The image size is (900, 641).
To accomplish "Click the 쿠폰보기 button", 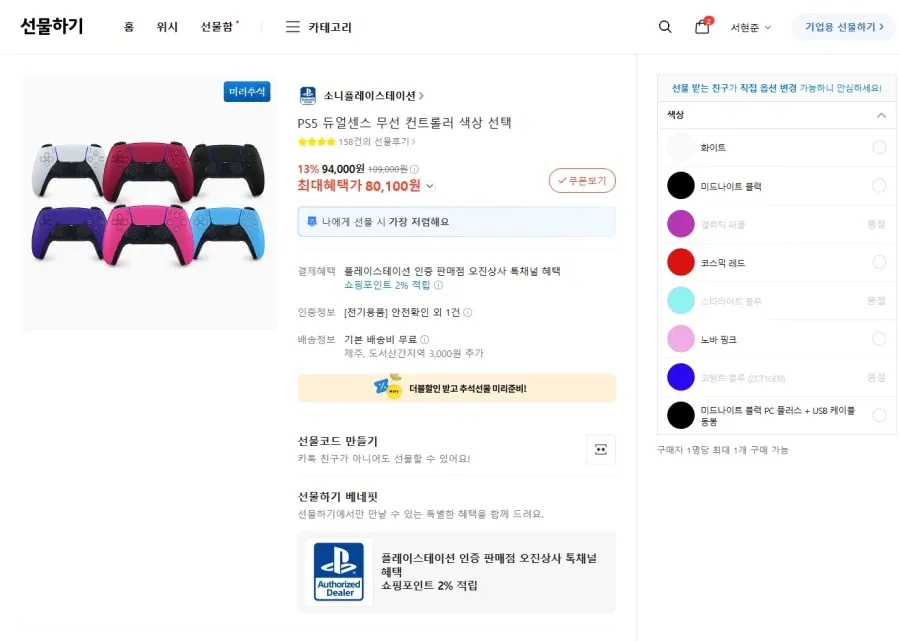I will pyautogui.click(x=582, y=181).
